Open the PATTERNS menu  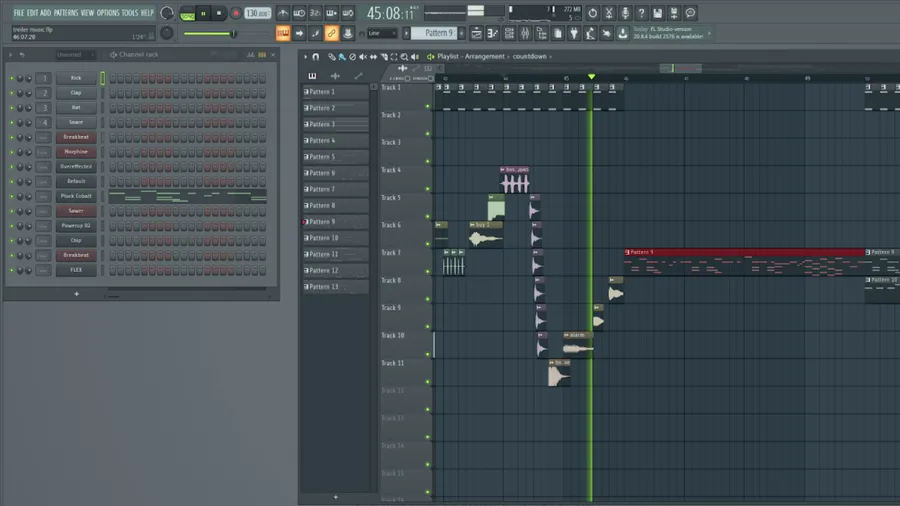pos(66,13)
